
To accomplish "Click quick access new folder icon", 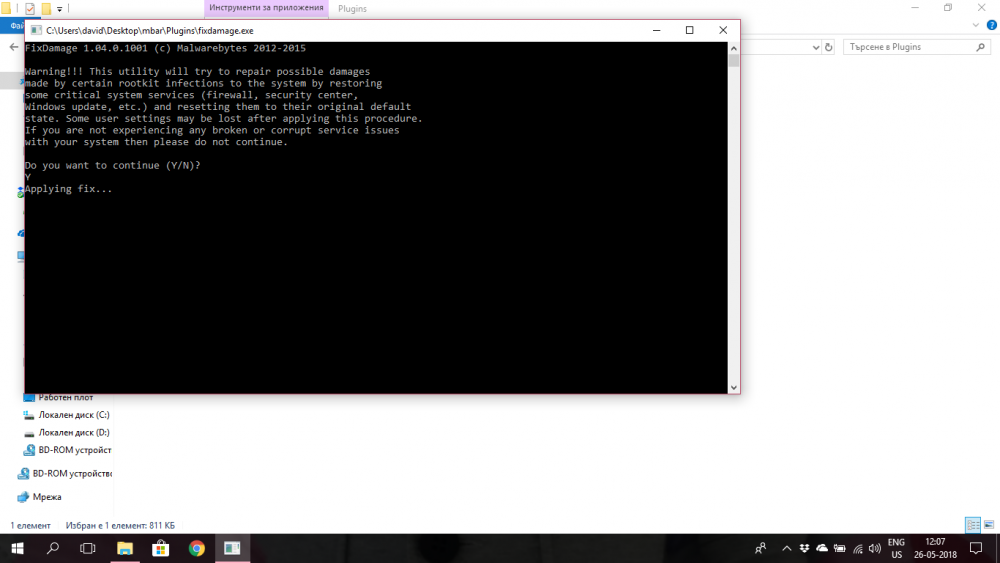I will coord(46,8).
